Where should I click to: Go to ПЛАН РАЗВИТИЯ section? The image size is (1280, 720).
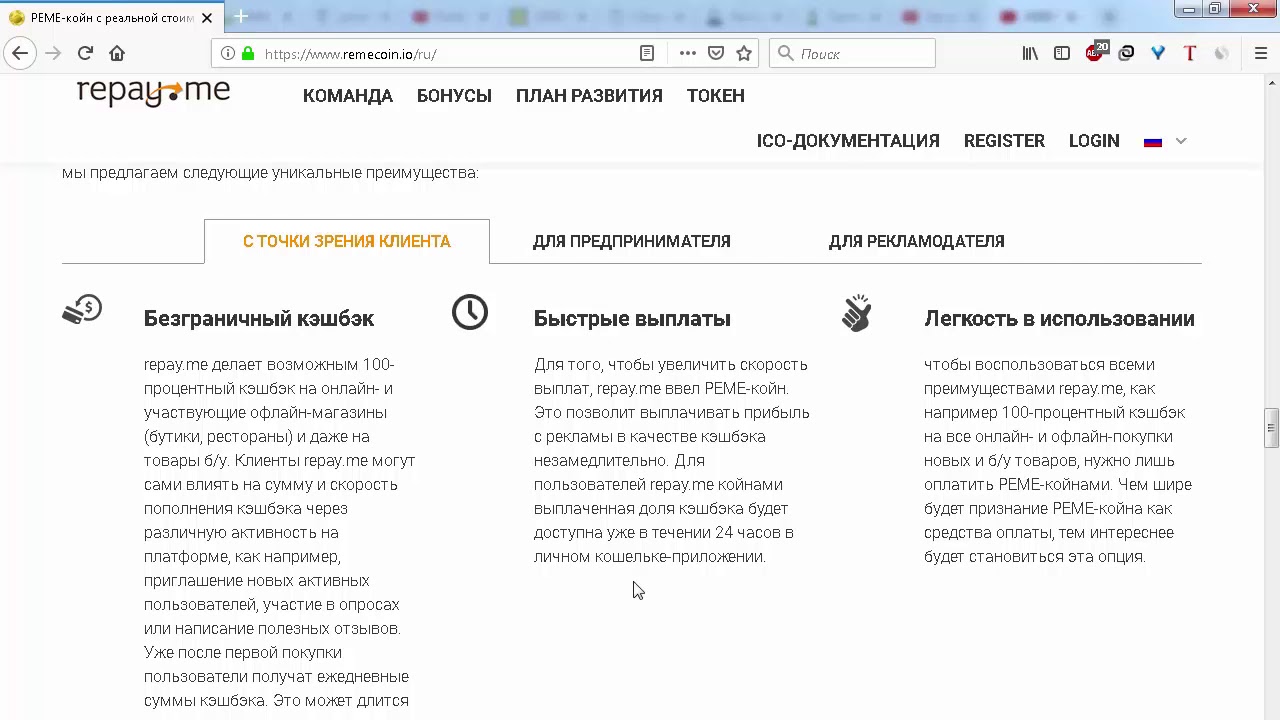[589, 96]
